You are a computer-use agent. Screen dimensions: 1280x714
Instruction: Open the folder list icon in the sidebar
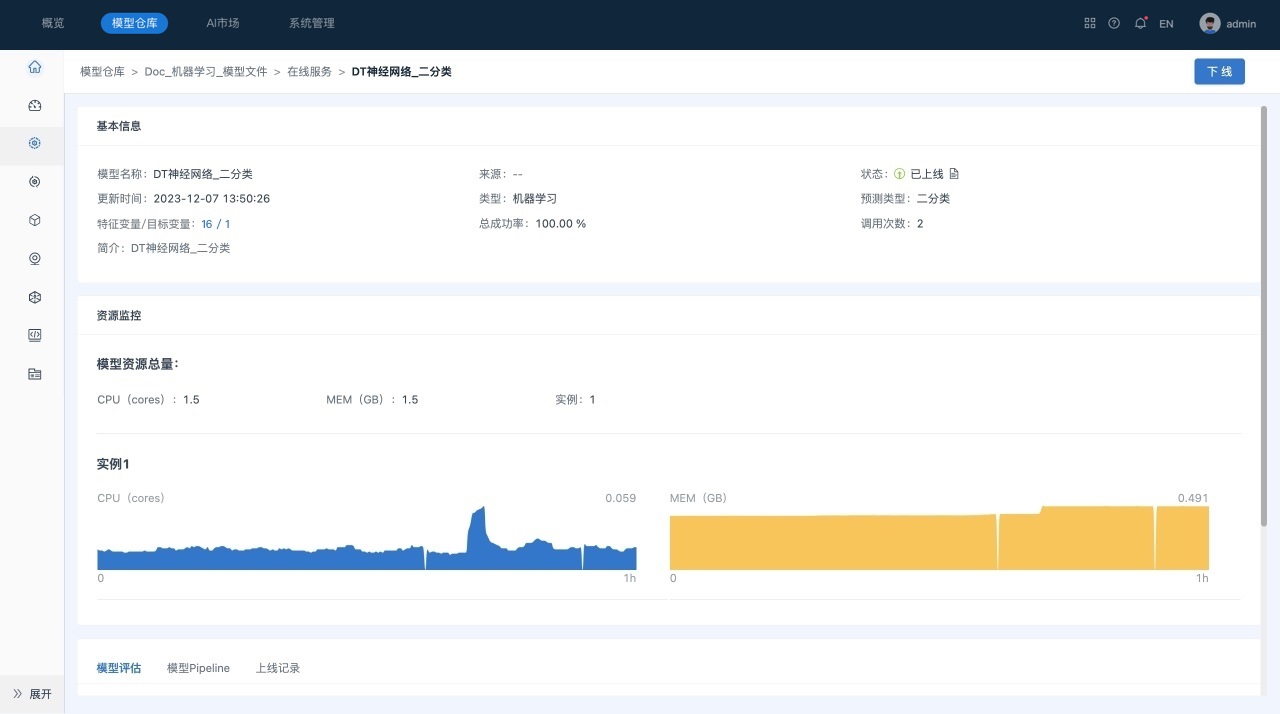pyautogui.click(x=35, y=374)
